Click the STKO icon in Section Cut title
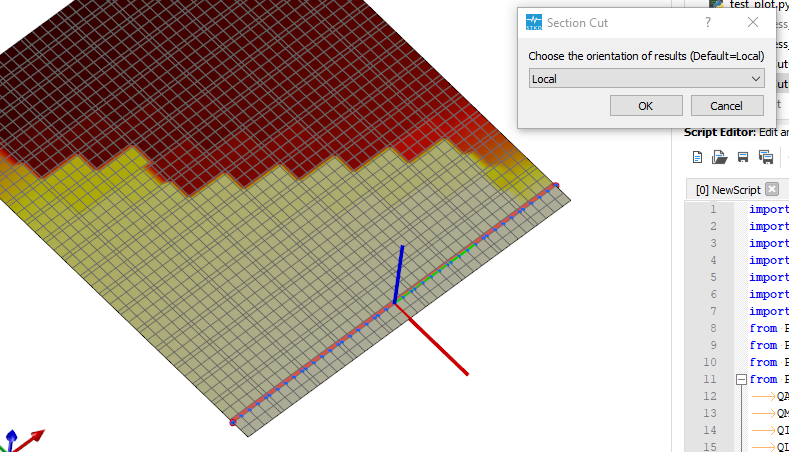The width and height of the screenshot is (789, 452). pyautogui.click(x=534, y=22)
